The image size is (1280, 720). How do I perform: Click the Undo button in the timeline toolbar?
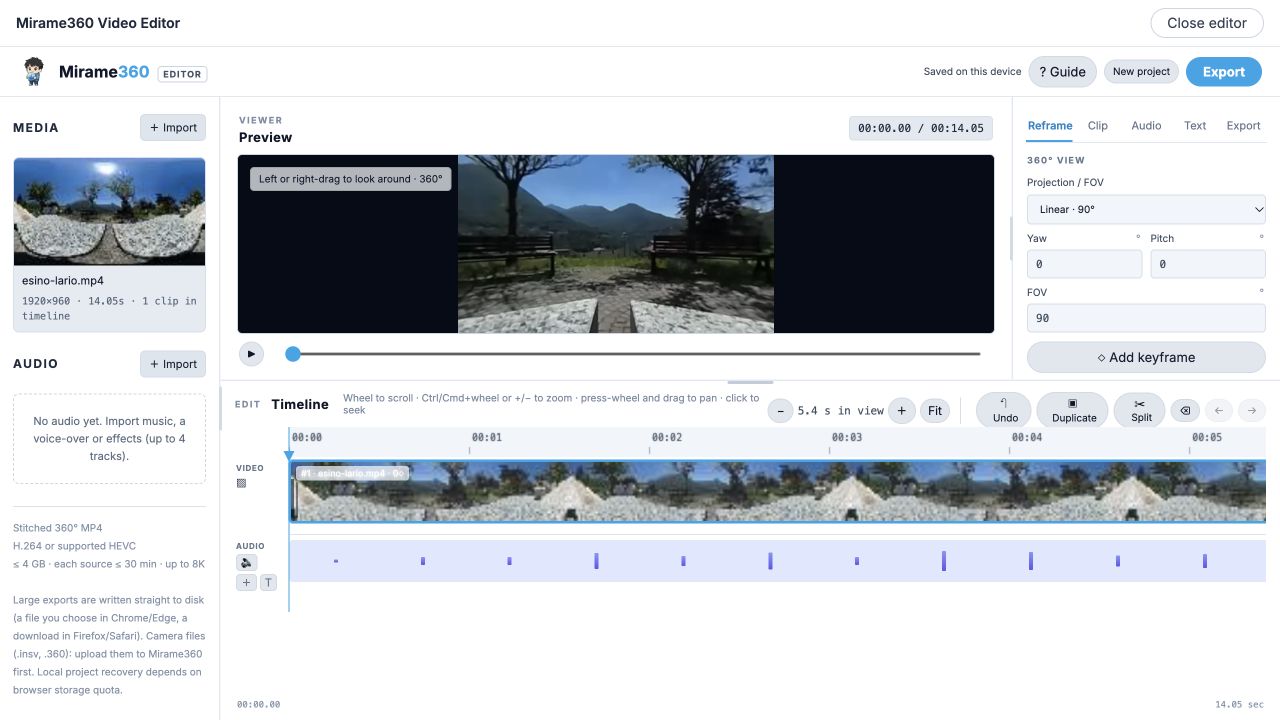pos(1005,410)
